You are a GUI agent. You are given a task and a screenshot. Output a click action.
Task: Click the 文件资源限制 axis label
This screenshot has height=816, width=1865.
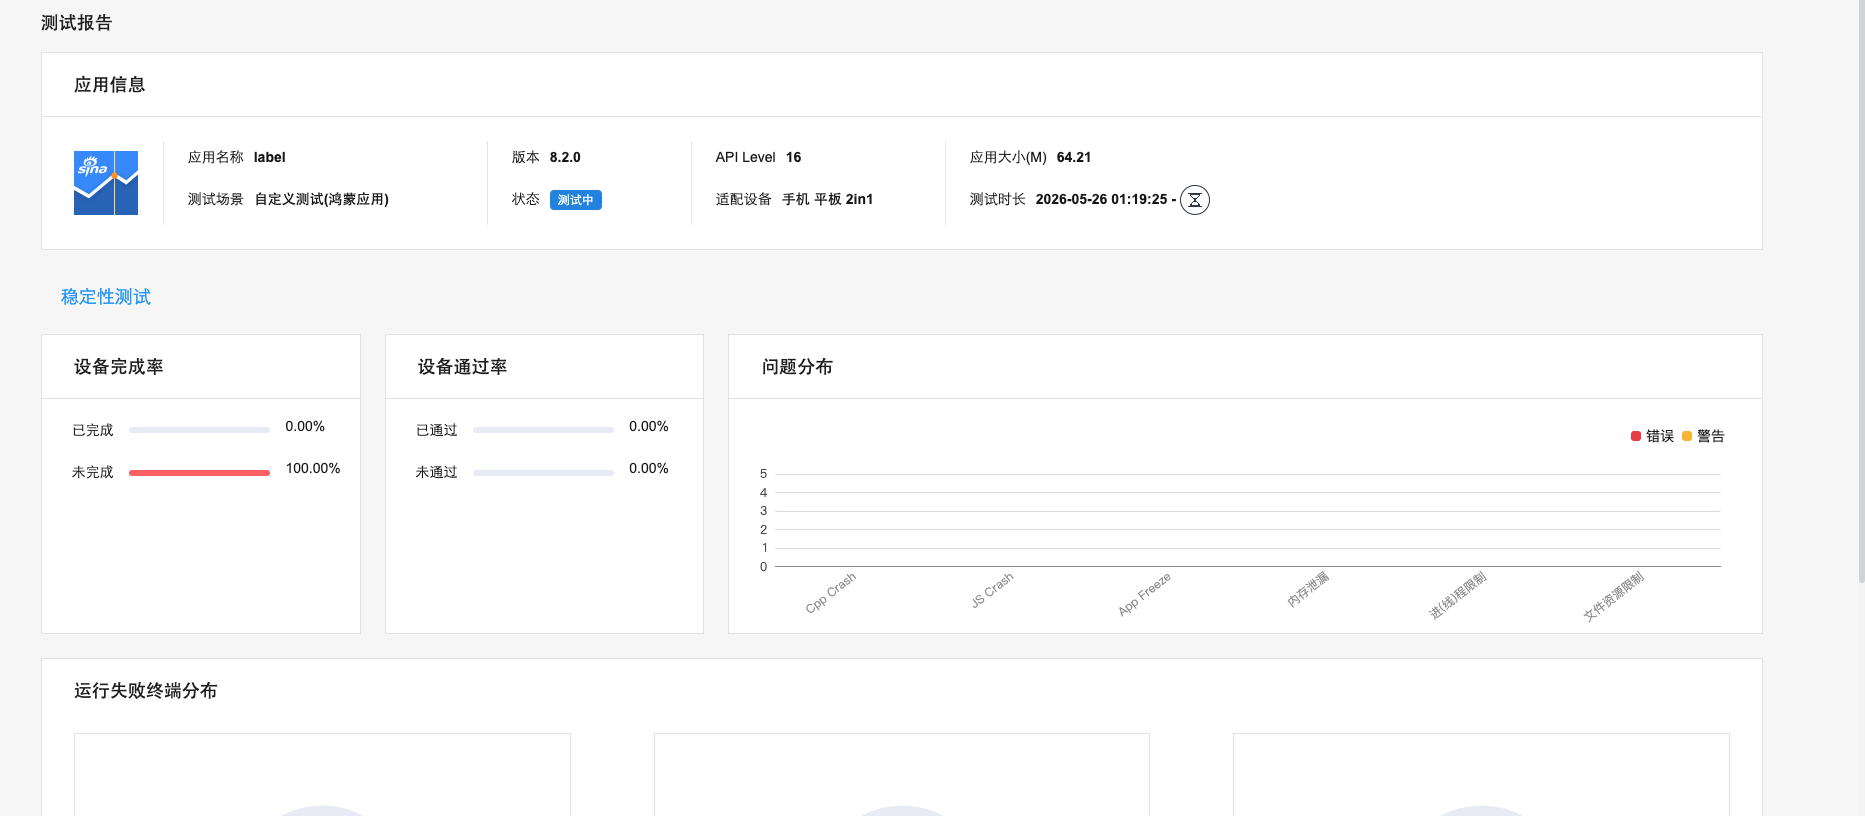[x=1614, y=596]
